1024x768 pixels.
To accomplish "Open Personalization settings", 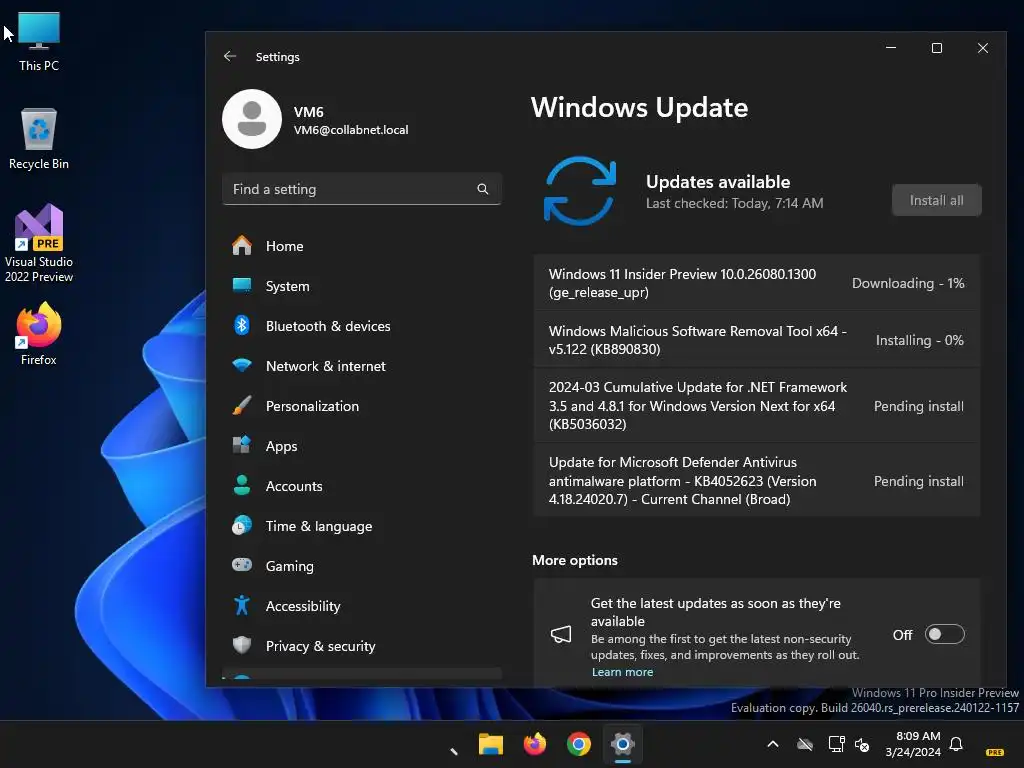I will coord(361,406).
